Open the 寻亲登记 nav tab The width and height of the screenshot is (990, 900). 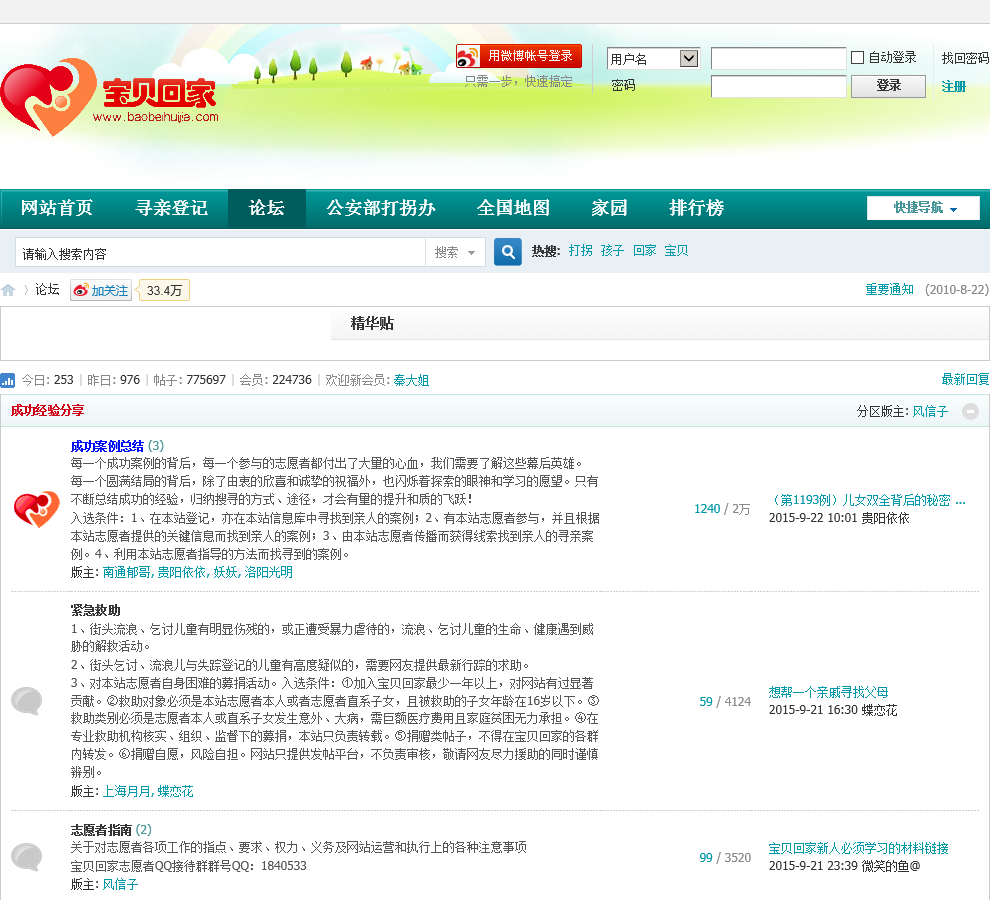(171, 208)
